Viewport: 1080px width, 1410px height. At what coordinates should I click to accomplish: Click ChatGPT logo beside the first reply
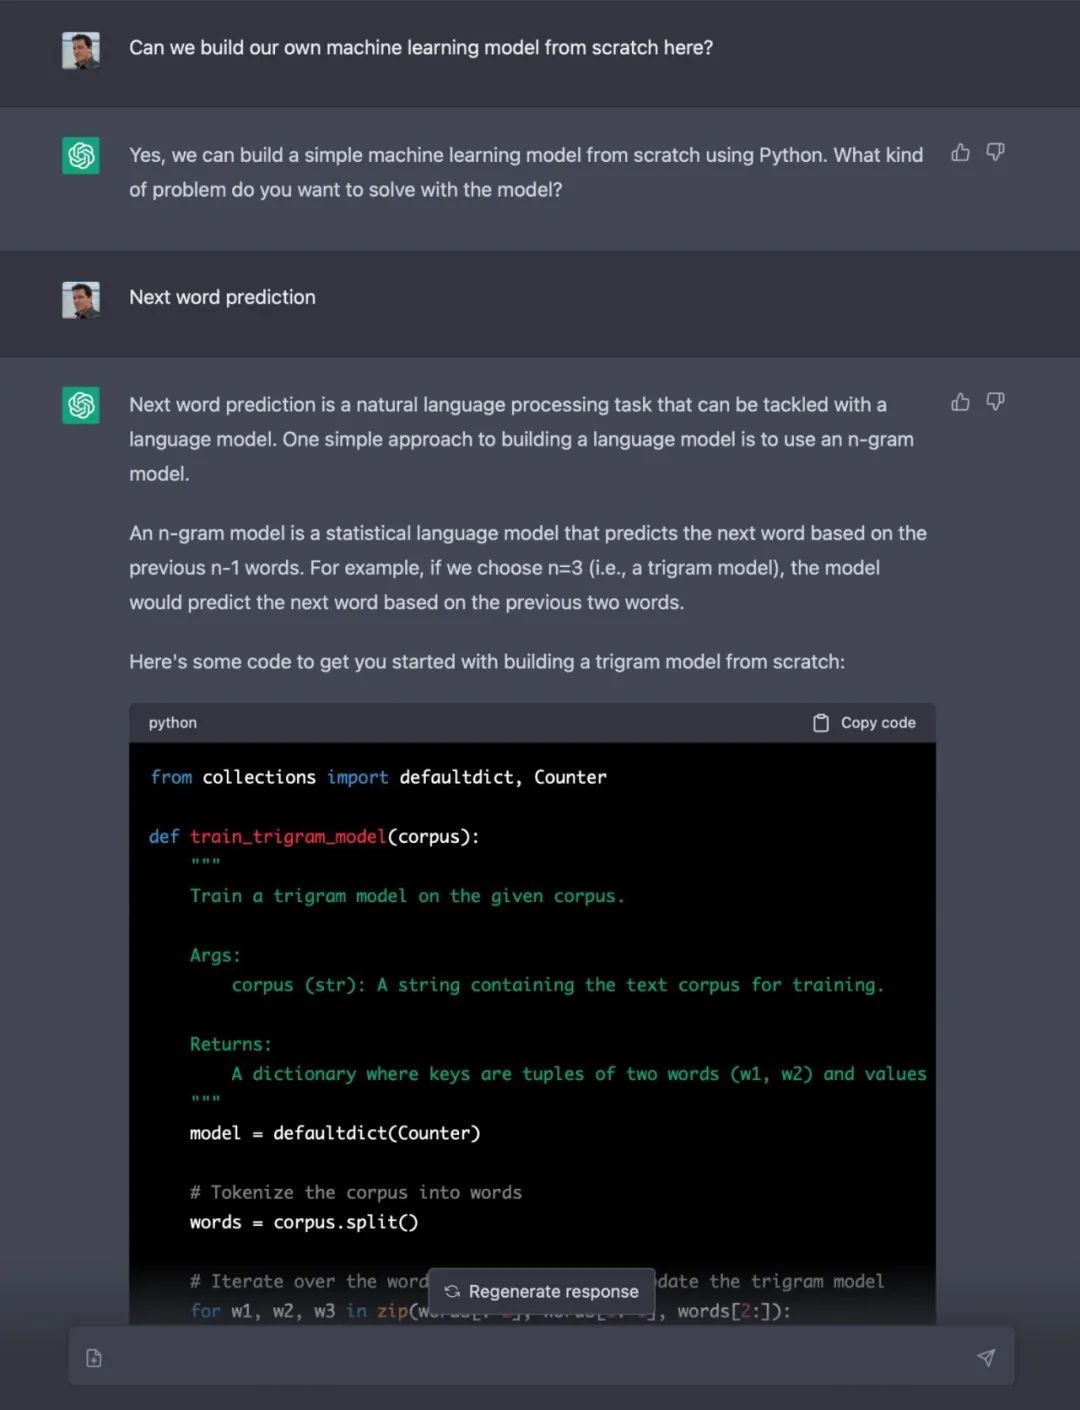[x=81, y=155]
